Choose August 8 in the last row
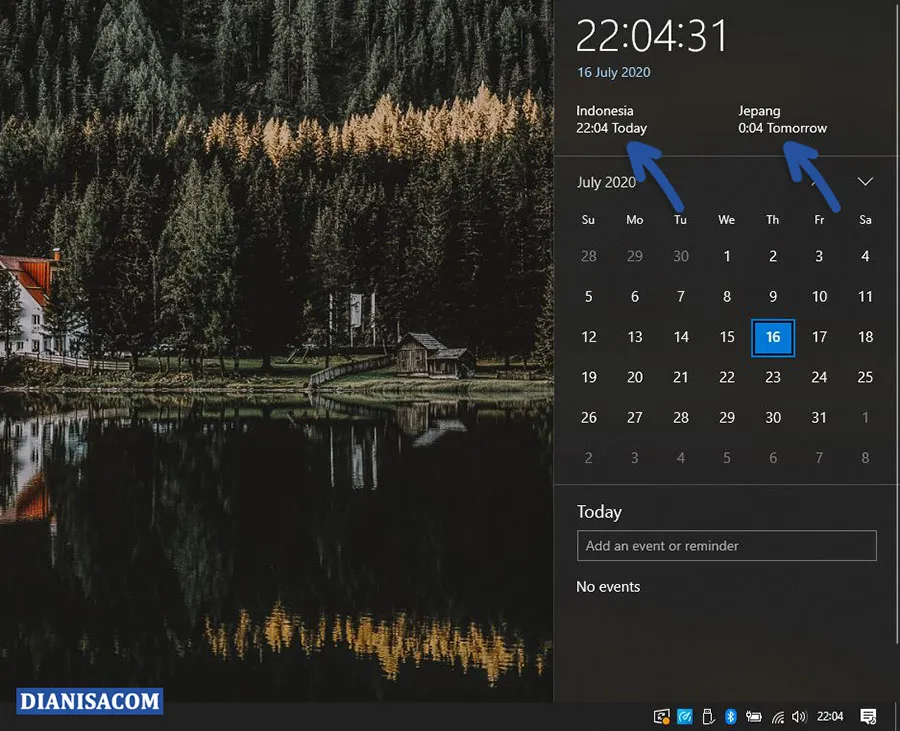900x731 pixels. point(865,458)
